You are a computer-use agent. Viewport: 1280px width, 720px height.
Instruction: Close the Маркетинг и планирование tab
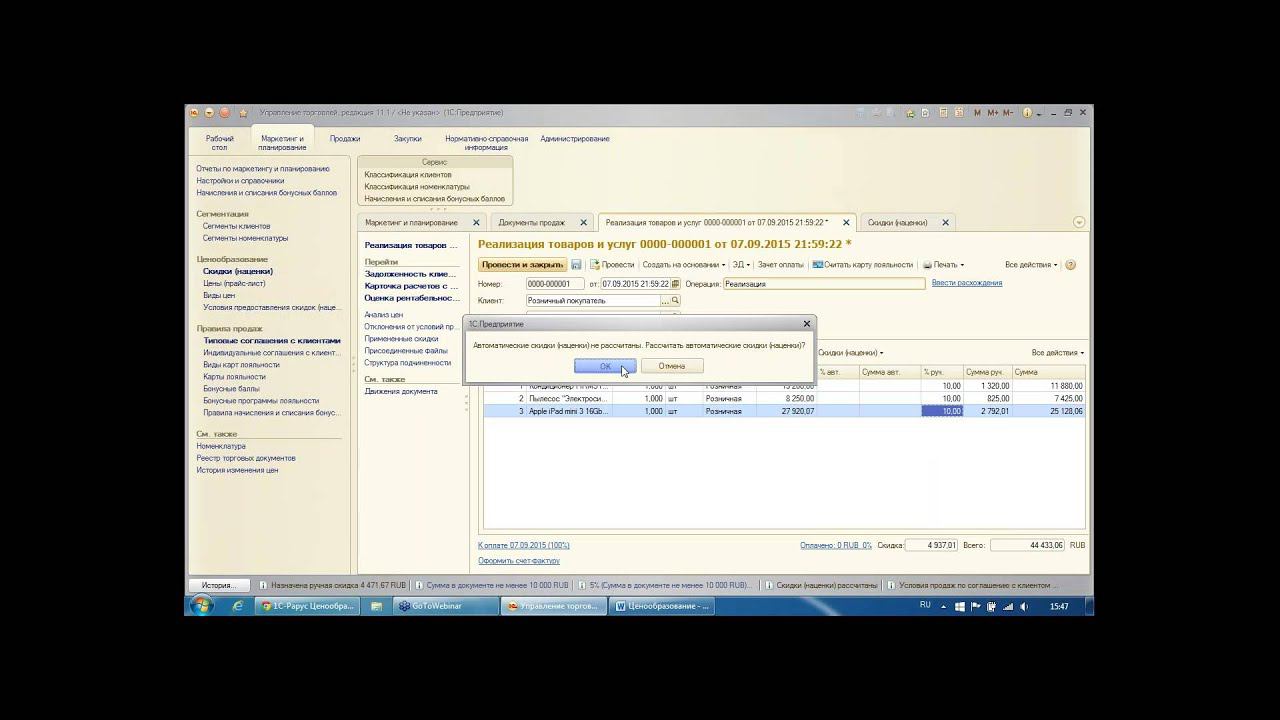coord(476,222)
